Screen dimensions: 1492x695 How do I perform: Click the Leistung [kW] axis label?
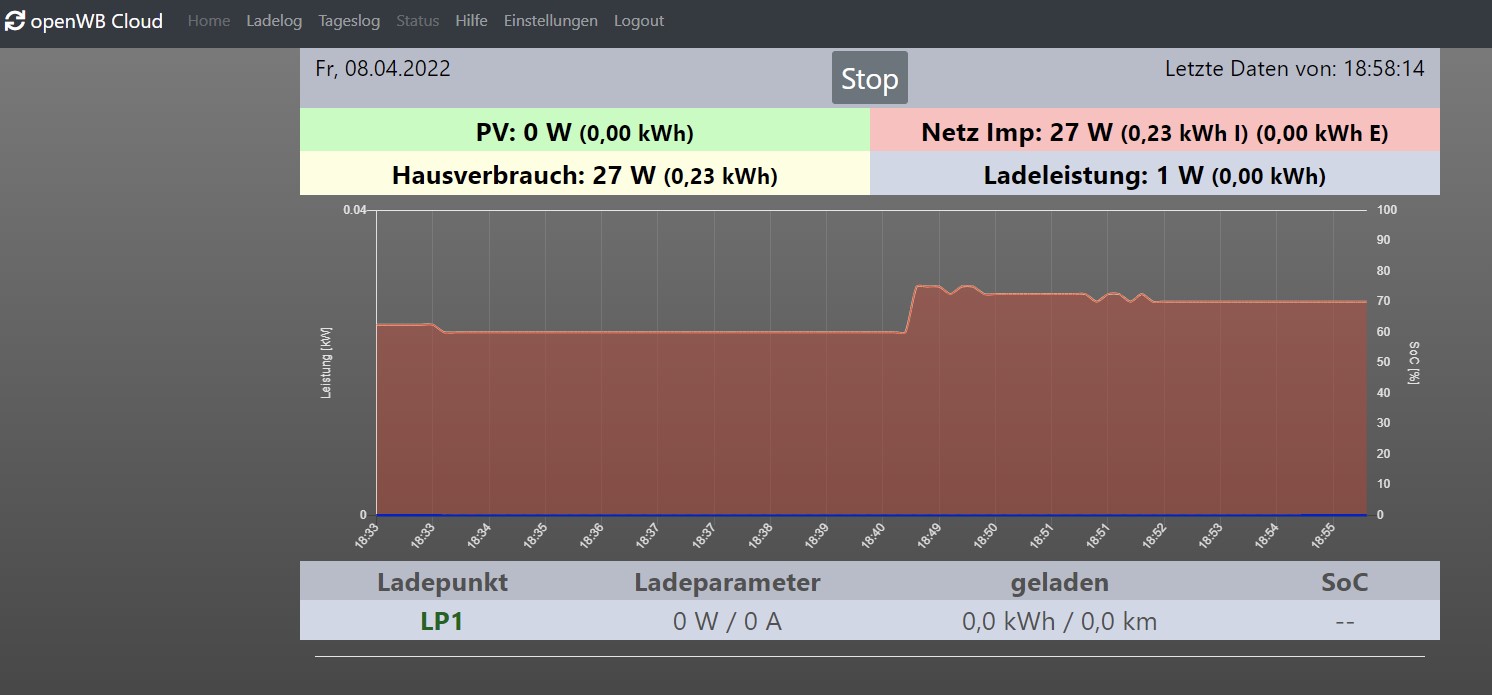(x=326, y=362)
